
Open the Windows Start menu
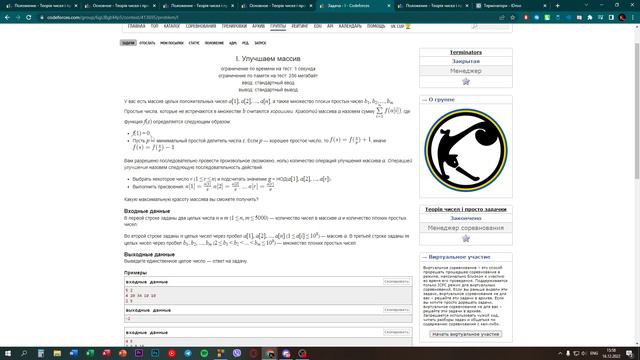(x=8, y=353)
